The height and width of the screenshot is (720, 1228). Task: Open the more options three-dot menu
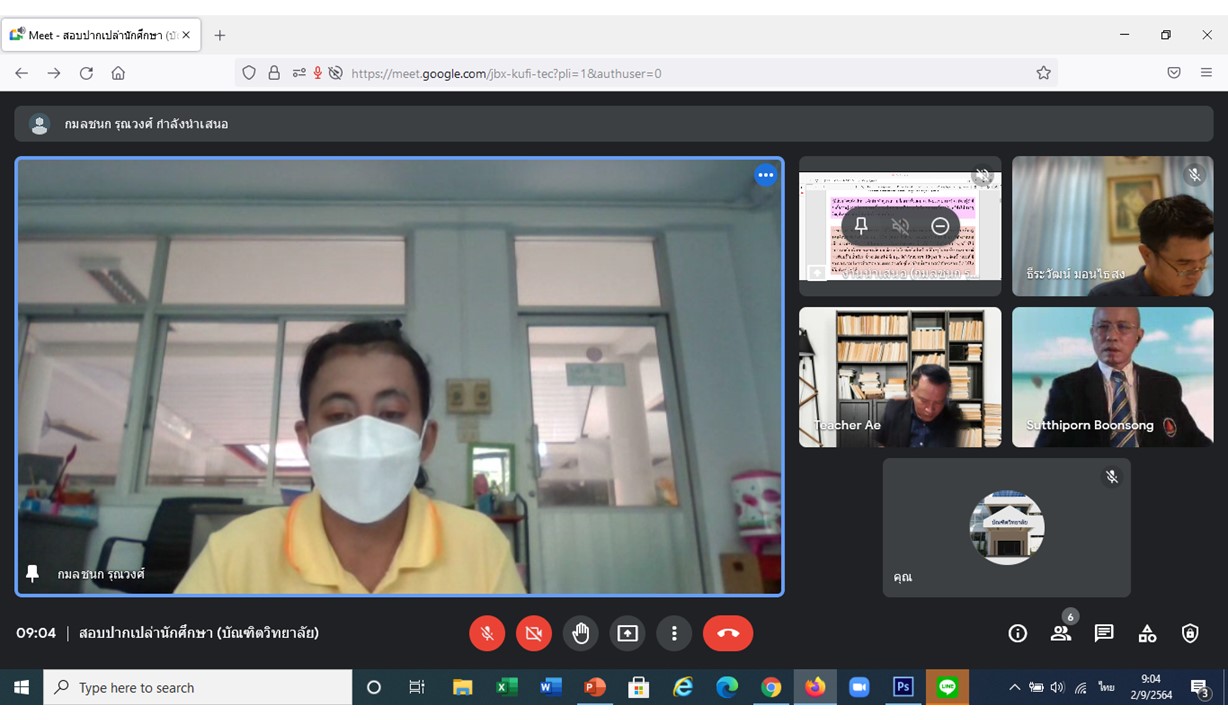[x=674, y=633]
